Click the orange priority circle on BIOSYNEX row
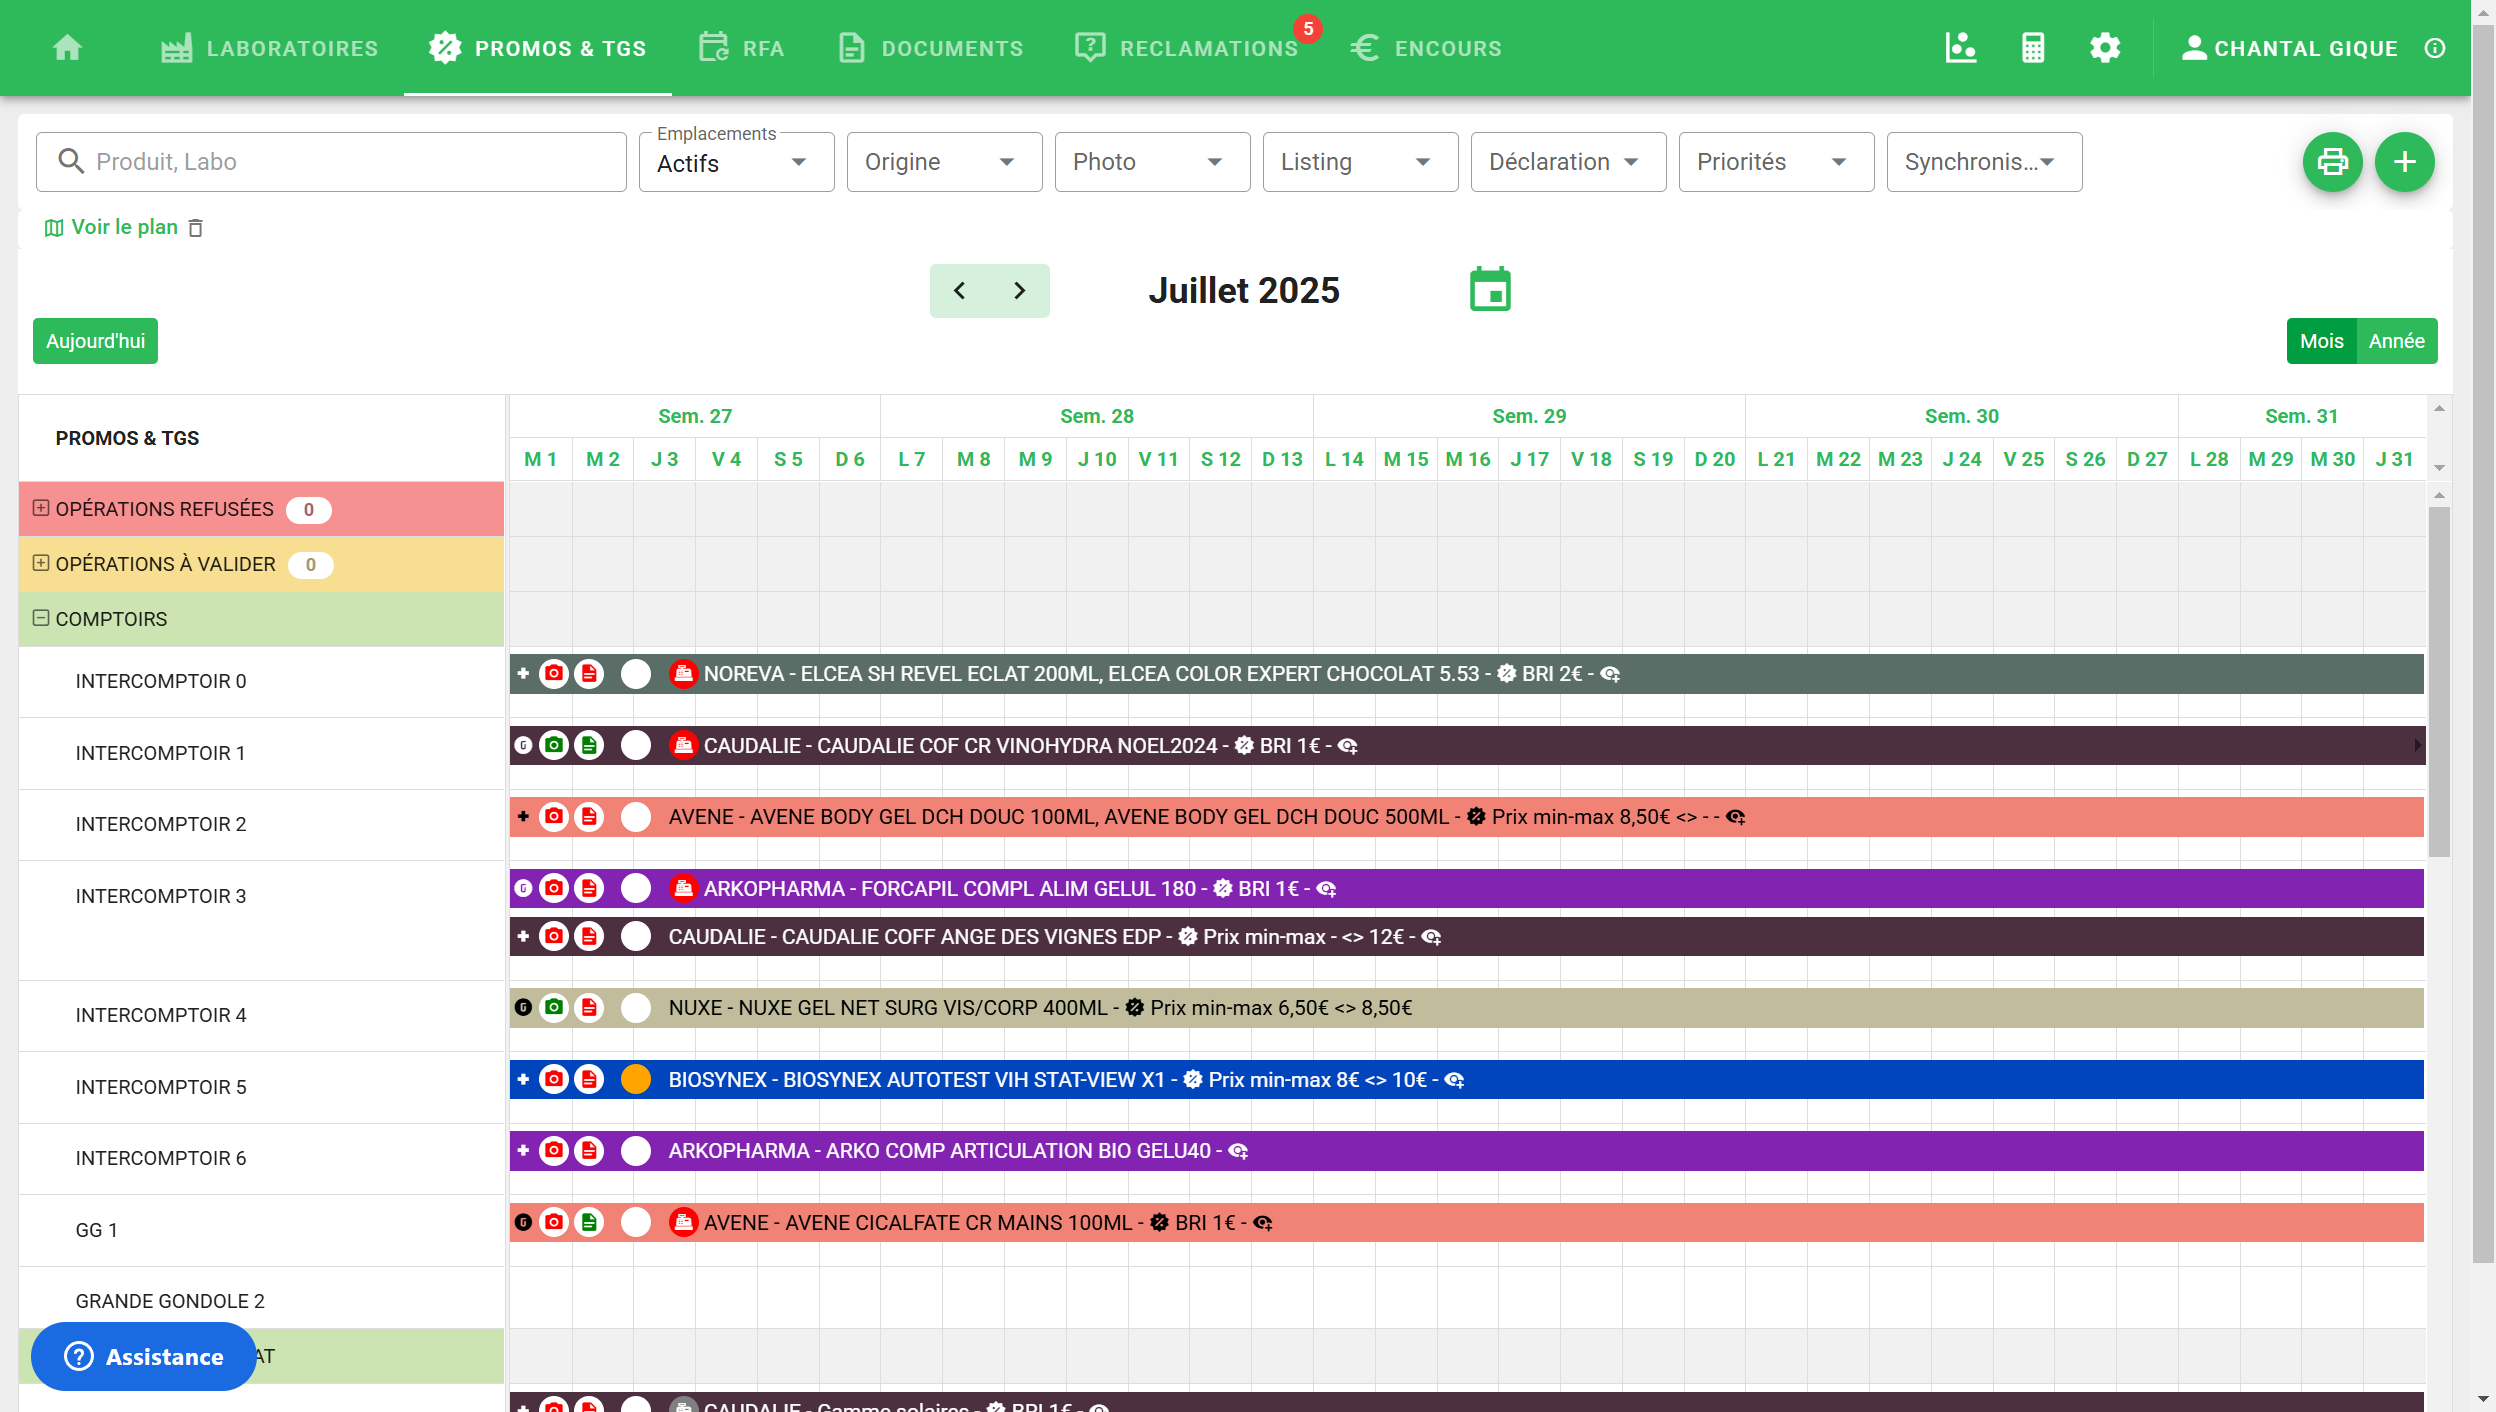This screenshot has width=2496, height=1412. click(636, 1079)
